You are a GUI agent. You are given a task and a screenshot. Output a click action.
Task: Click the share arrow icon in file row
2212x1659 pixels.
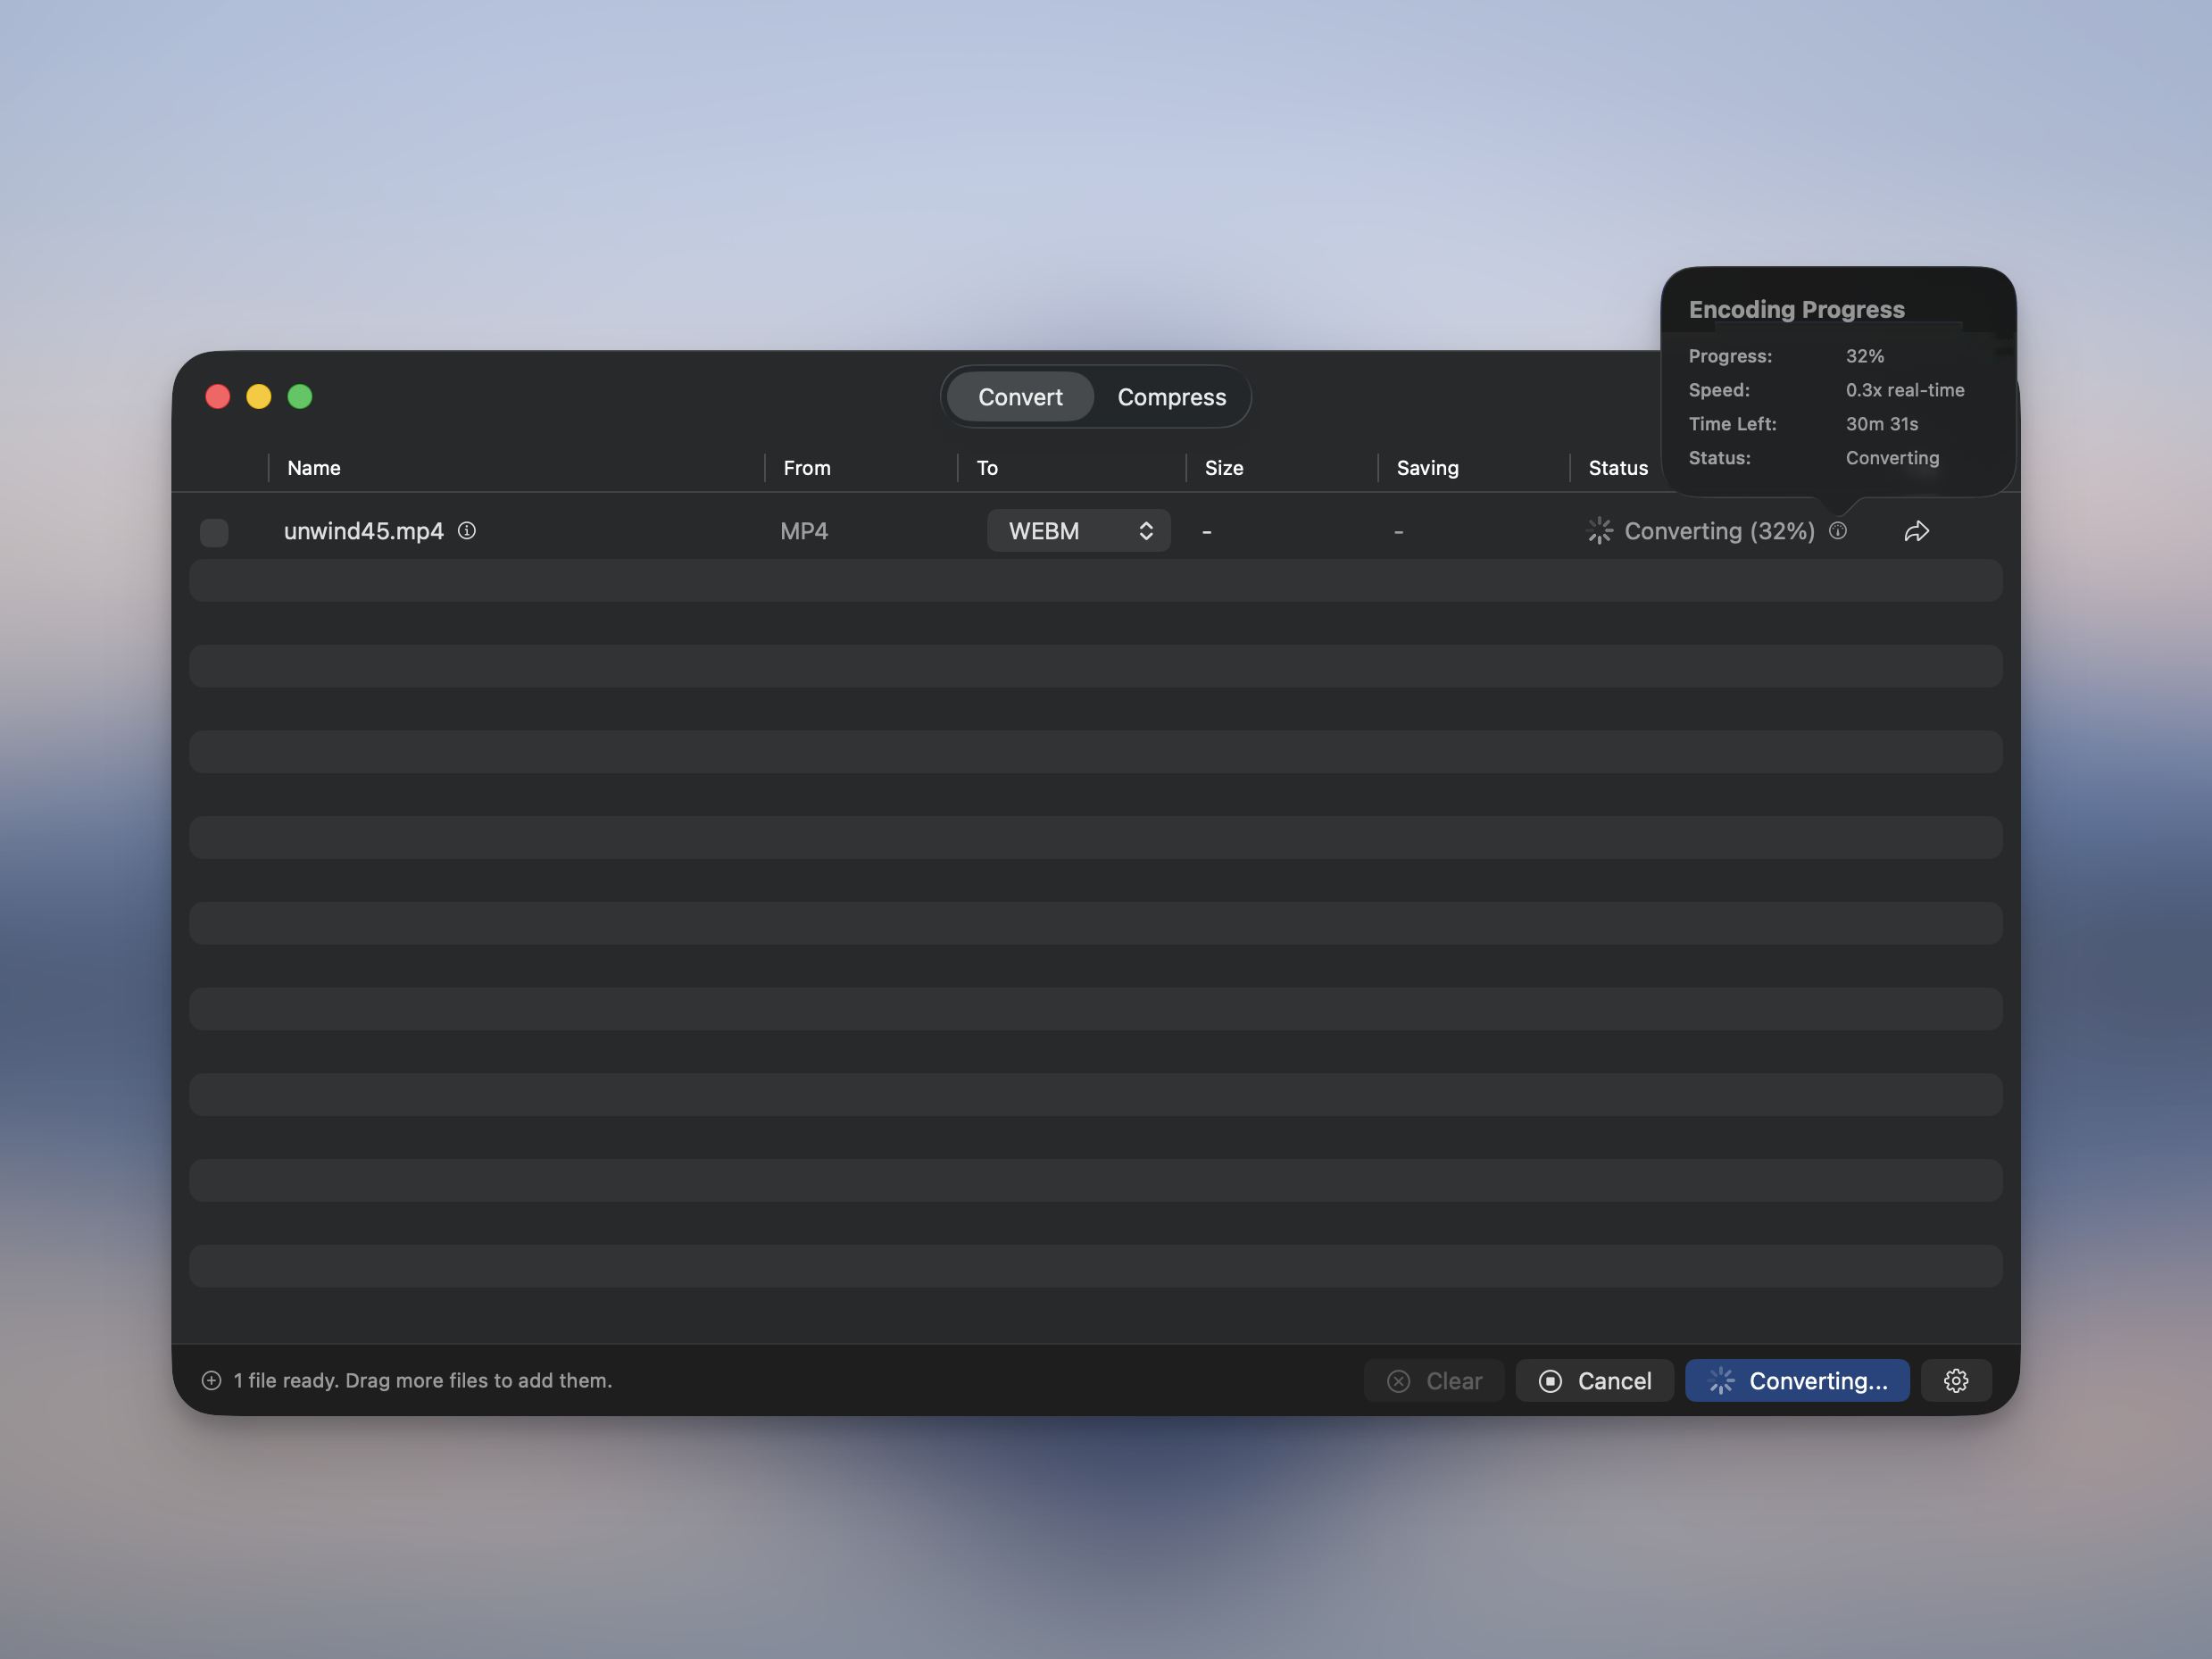click(x=1916, y=531)
